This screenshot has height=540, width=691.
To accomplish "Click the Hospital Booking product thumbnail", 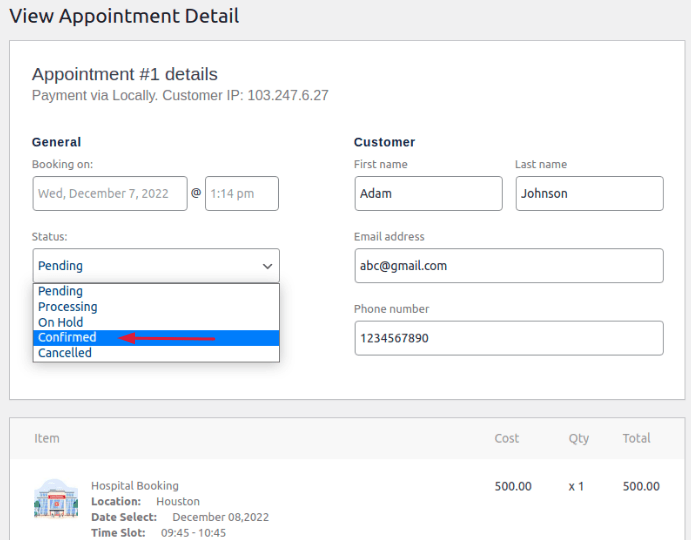I will 56,499.
